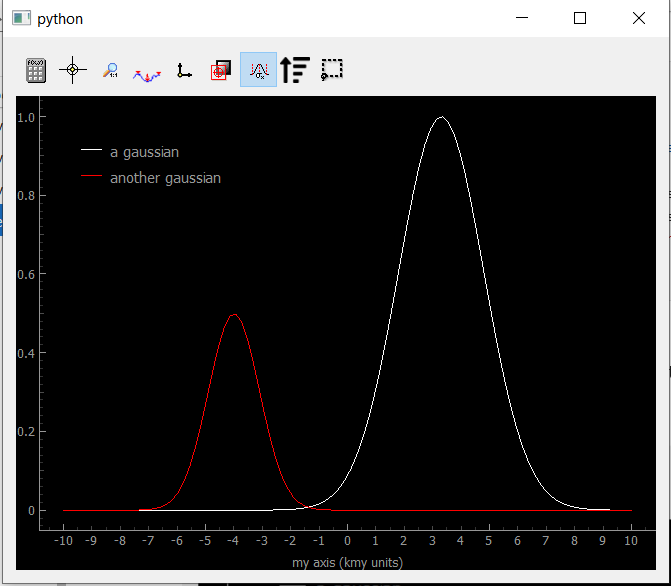Click the red line sample in legend
The height and width of the screenshot is (586, 671).
coord(91,176)
